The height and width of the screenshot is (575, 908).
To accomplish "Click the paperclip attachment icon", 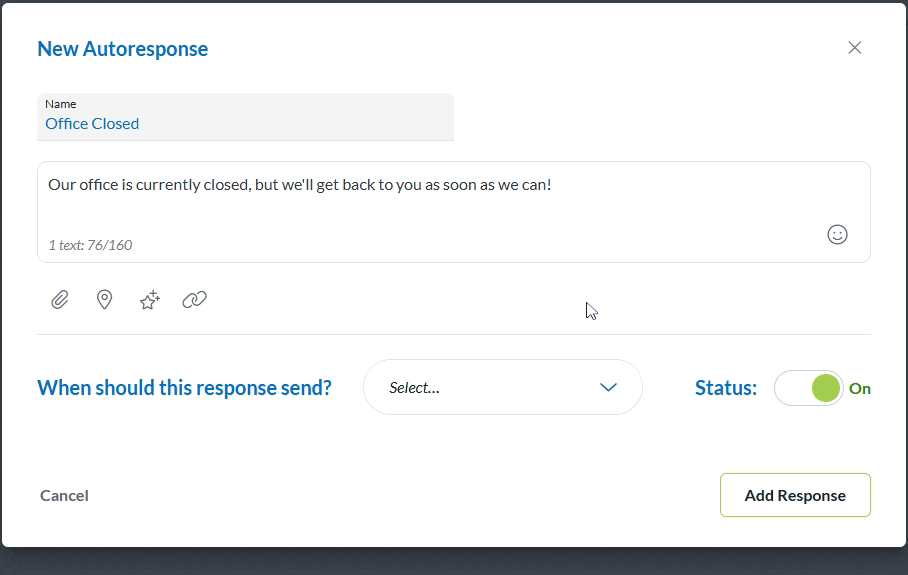I will point(60,299).
